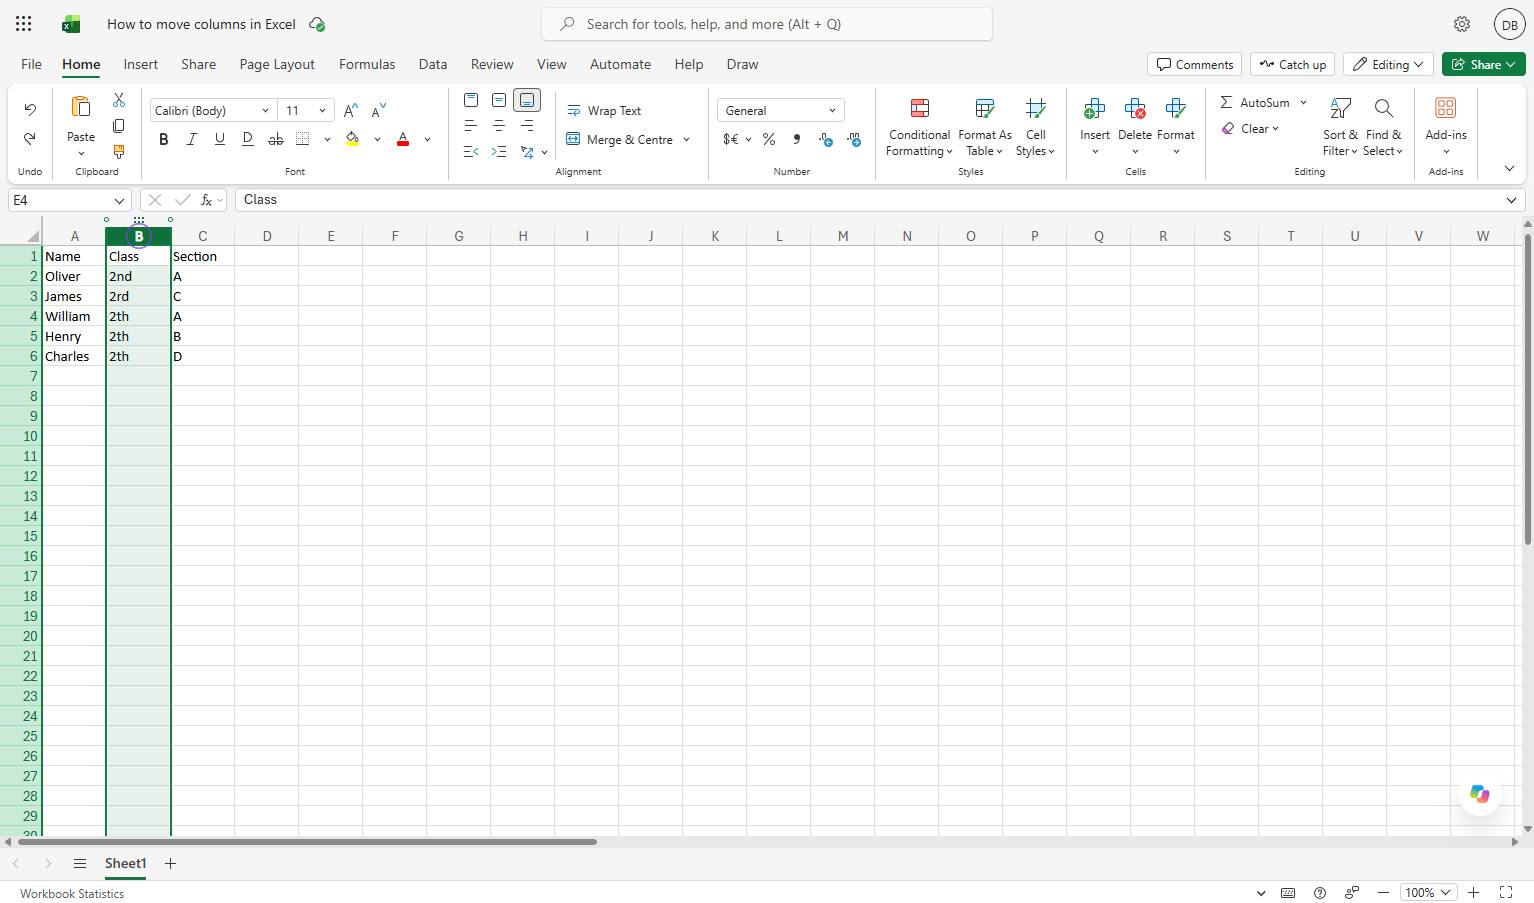Expand the formula bar chevron
The width and height of the screenshot is (1534, 903).
tap(1511, 200)
